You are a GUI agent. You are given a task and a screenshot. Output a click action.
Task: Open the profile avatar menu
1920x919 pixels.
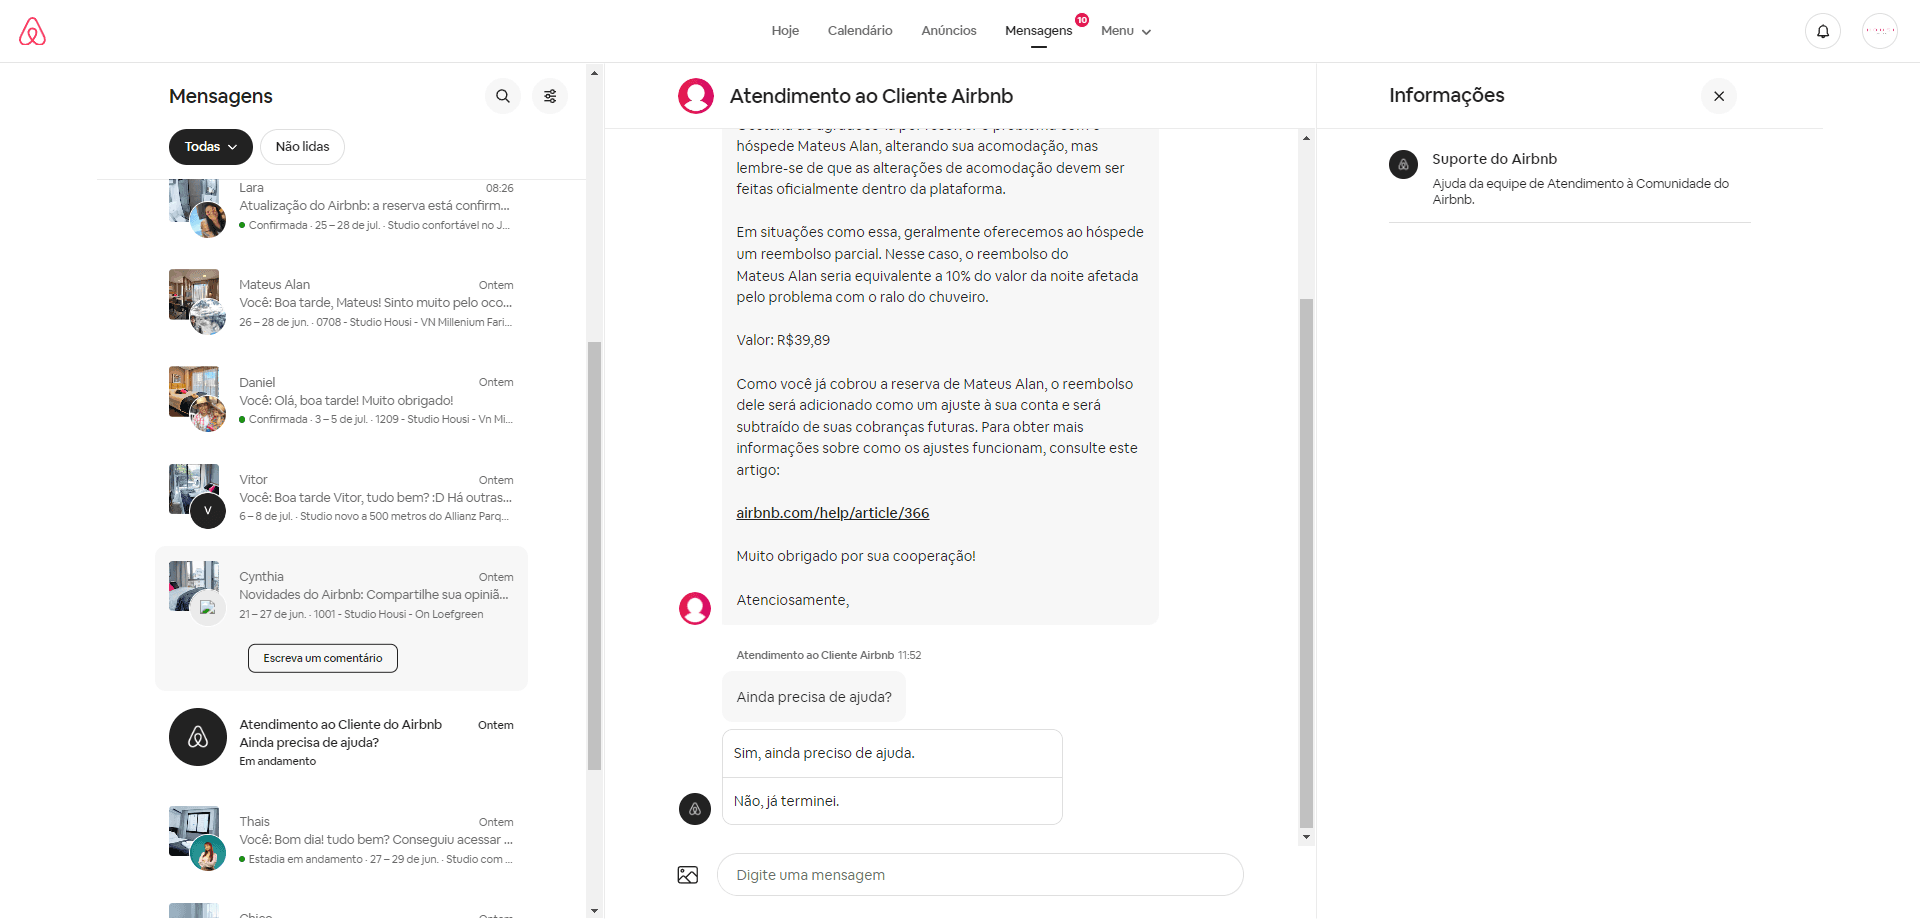point(1880,31)
